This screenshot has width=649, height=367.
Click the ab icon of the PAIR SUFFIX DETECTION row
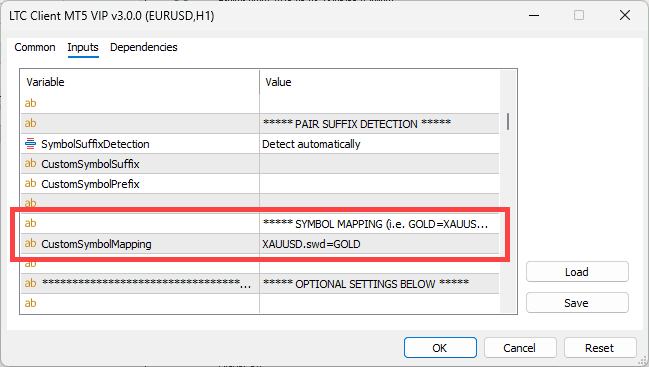point(30,123)
